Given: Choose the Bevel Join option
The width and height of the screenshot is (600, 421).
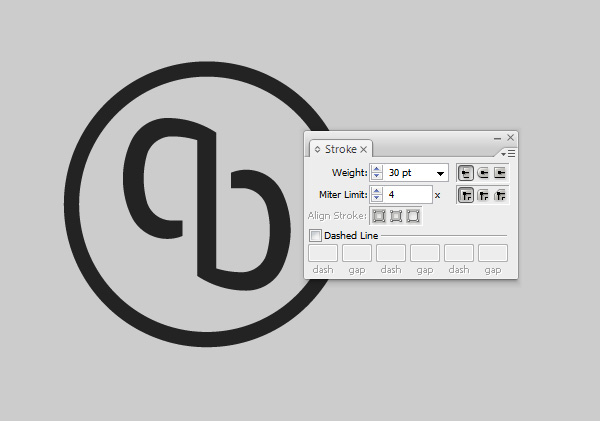Looking at the screenshot, I should 500,196.
